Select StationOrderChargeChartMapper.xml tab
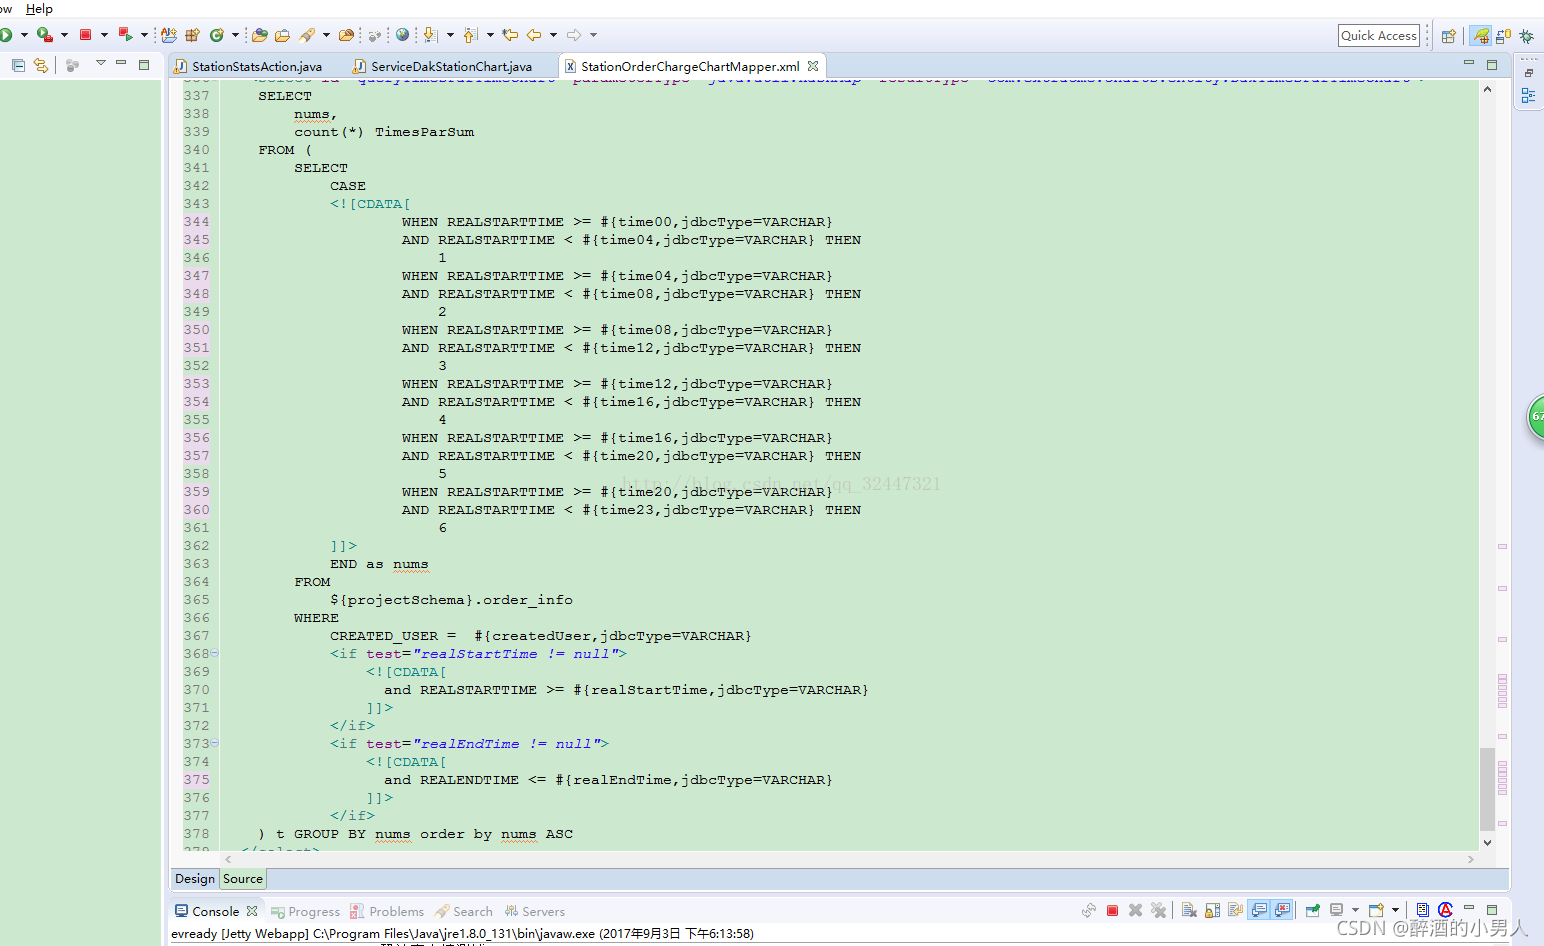1544x946 pixels. point(690,66)
